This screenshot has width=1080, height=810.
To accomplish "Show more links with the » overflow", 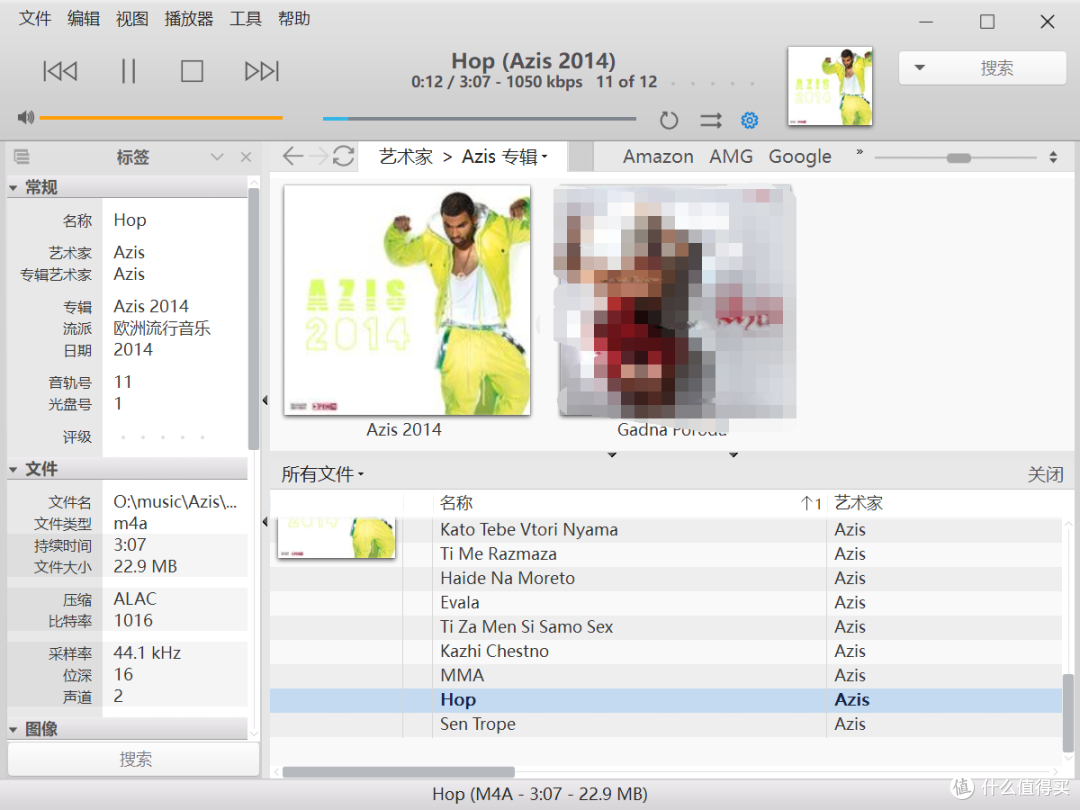I will pos(859,152).
